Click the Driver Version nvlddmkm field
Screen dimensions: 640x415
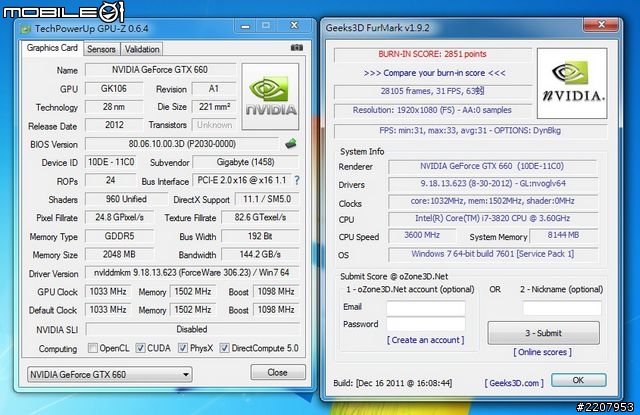click(192, 273)
